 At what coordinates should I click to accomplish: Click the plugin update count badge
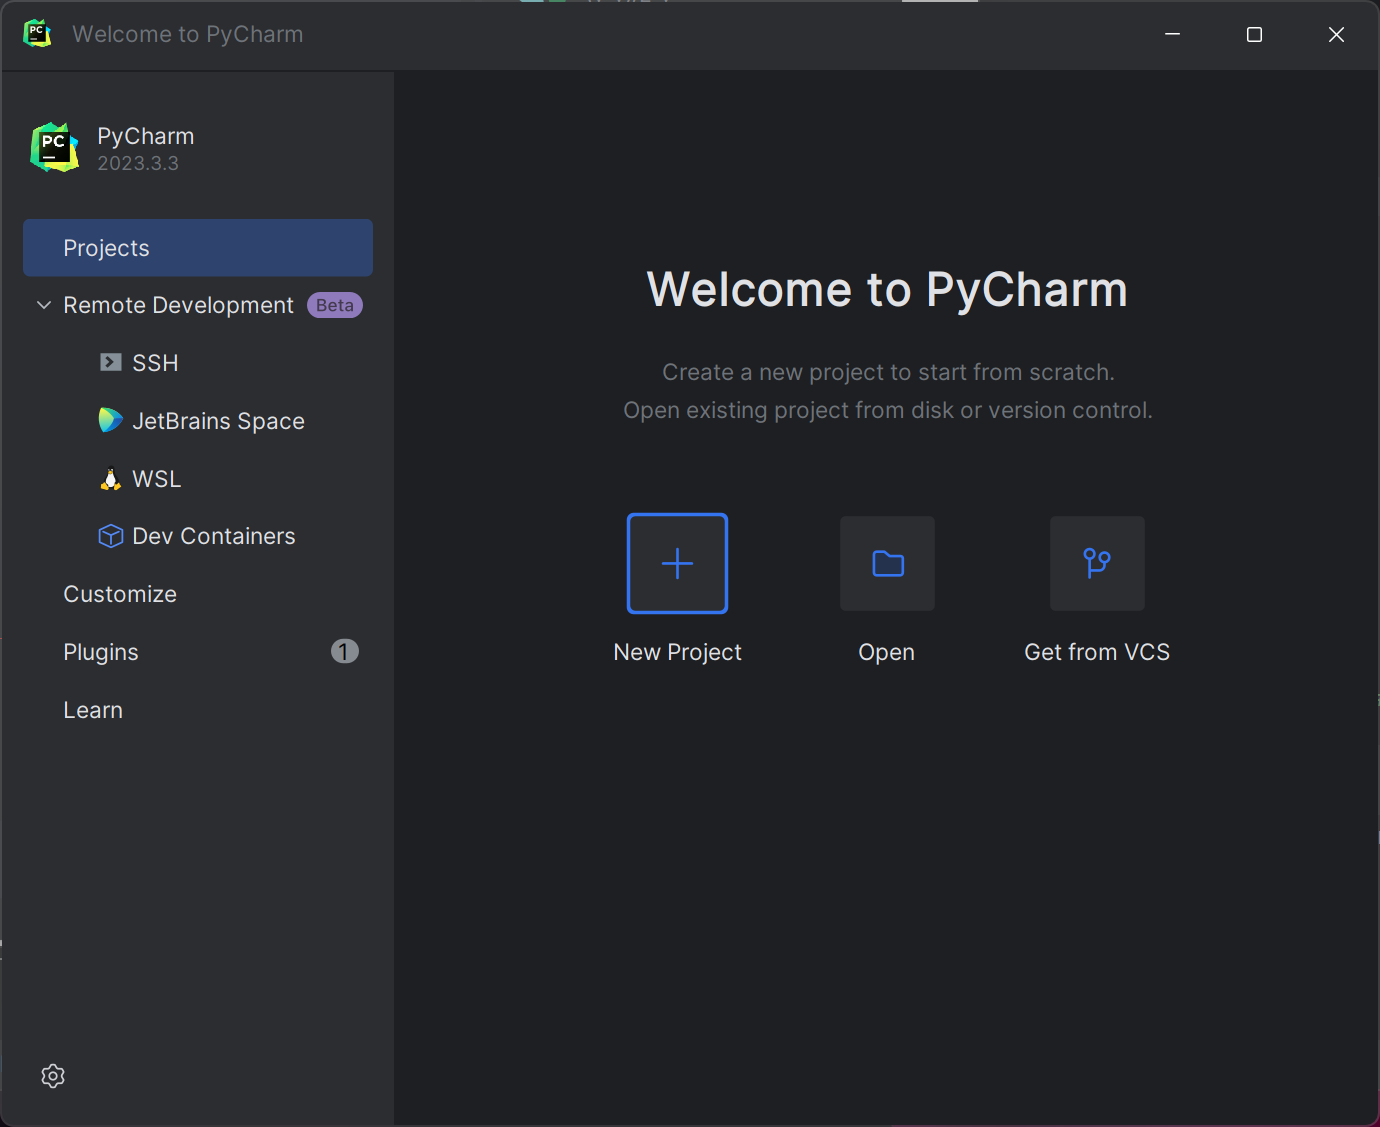tap(344, 651)
